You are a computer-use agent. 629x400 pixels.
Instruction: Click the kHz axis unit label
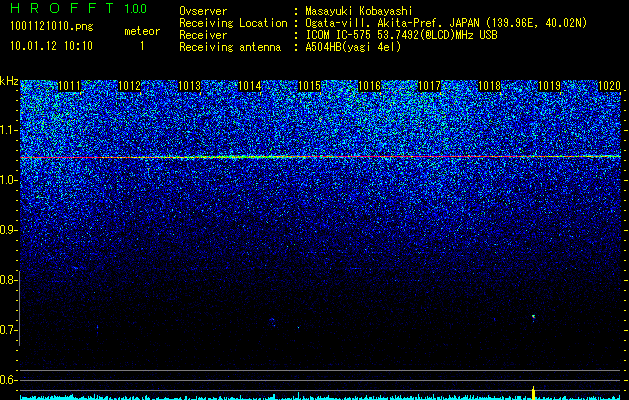pyautogui.click(x=9, y=81)
